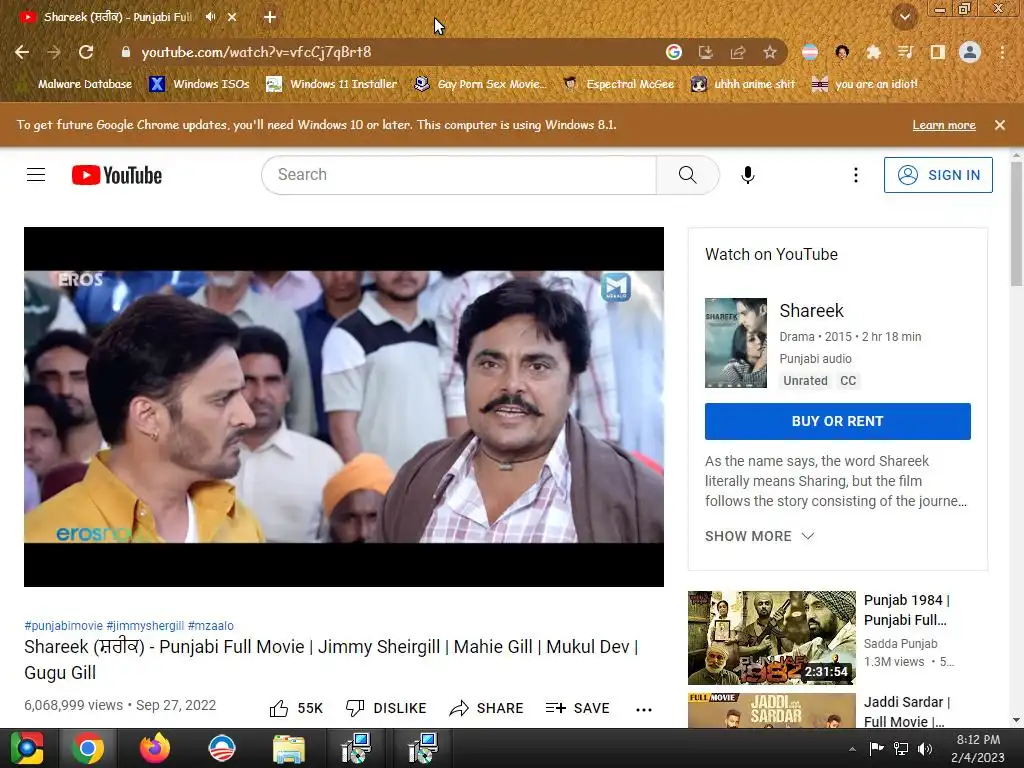Click Learn more link in infobar
The image size is (1024, 768).
click(x=944, y=125)
